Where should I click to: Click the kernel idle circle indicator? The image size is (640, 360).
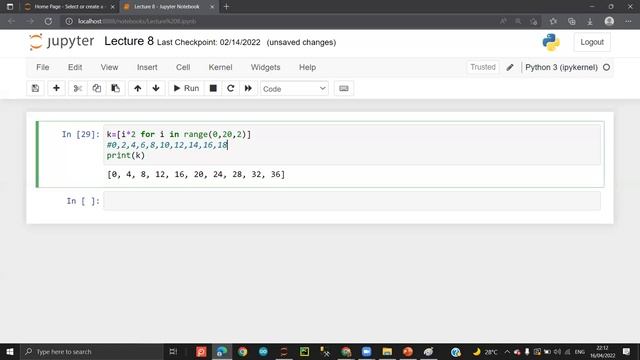click(607, 67)
